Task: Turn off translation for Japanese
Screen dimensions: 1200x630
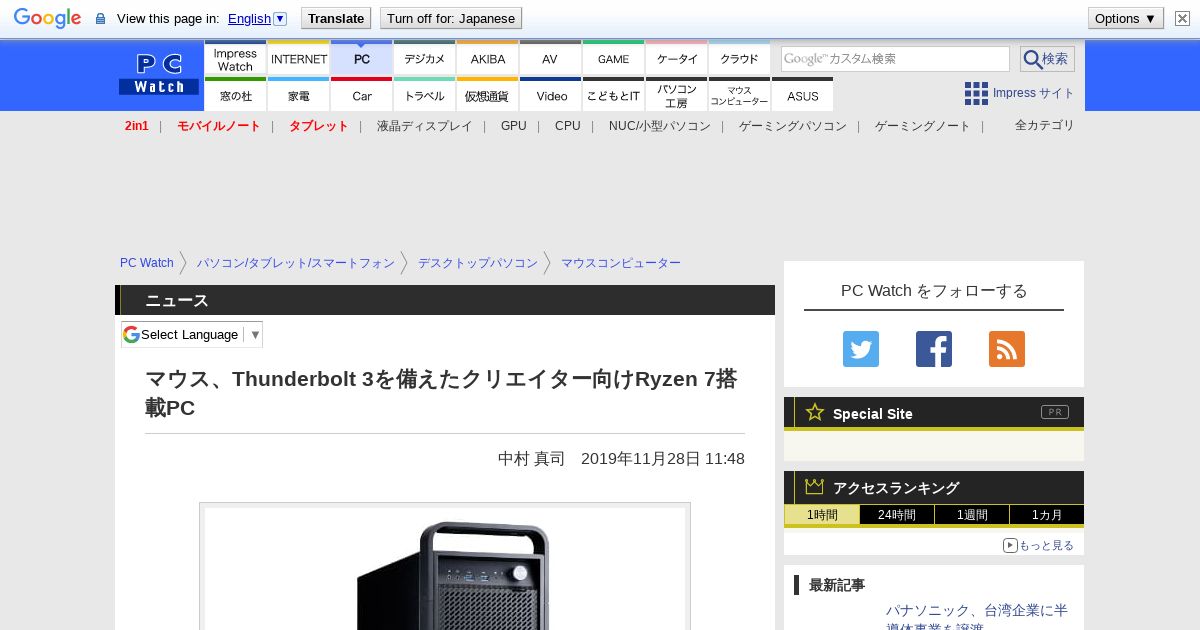Action: [x=451, y=18]
